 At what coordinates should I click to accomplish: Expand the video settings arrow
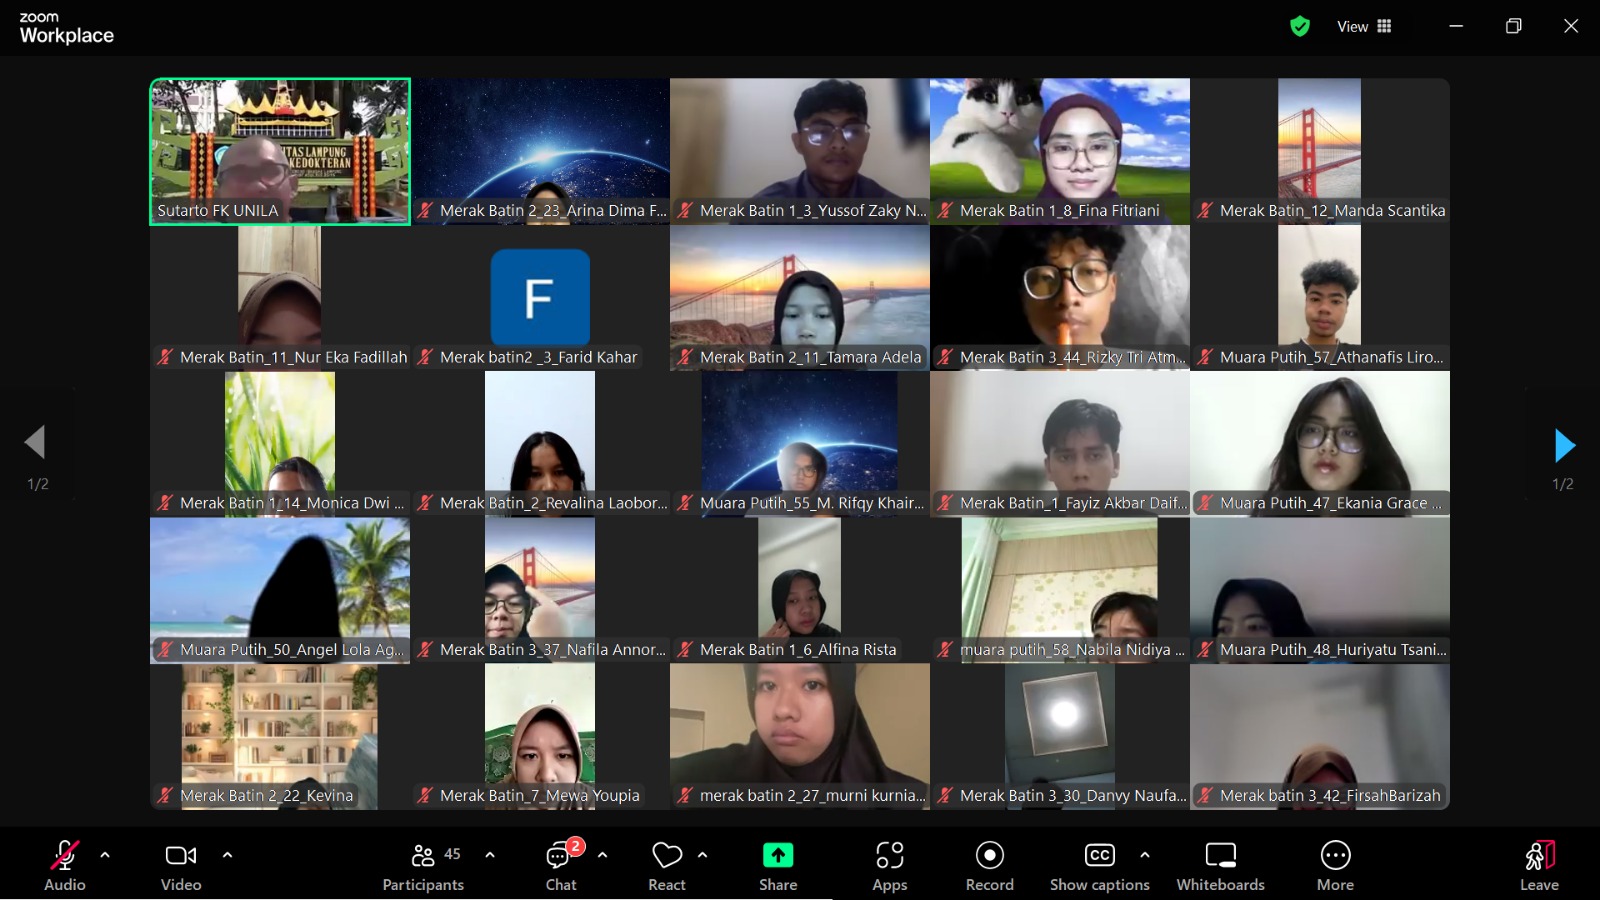click(x=227, y=855)
